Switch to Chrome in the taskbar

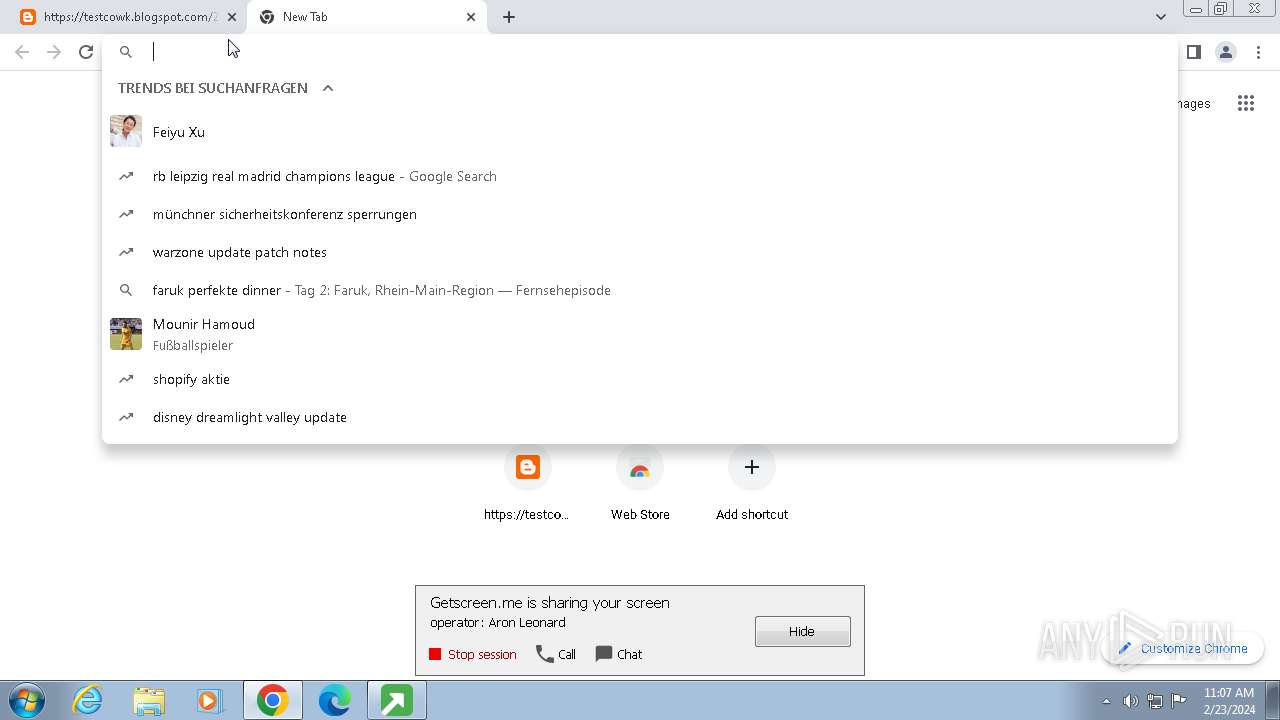(x=272, y=701)
